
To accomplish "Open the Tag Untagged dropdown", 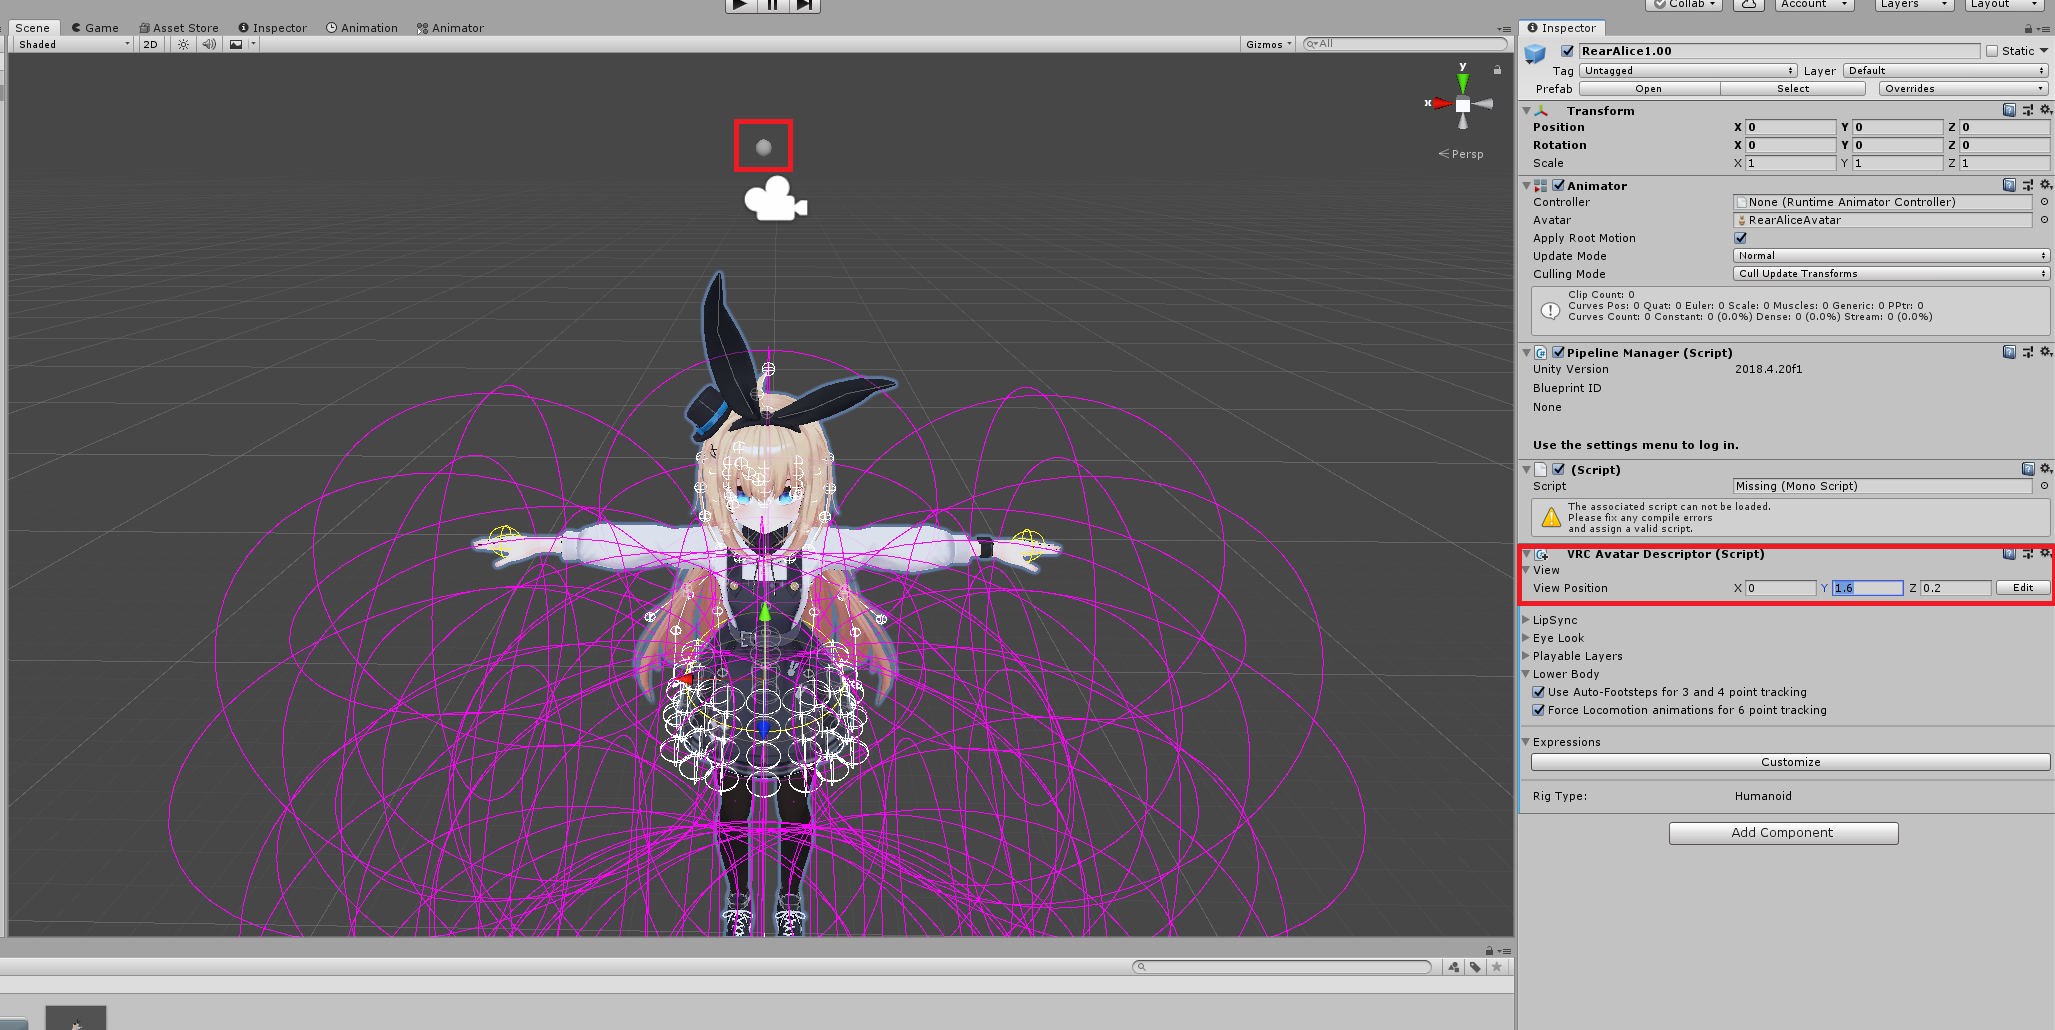I will [x=1688, y=71].
